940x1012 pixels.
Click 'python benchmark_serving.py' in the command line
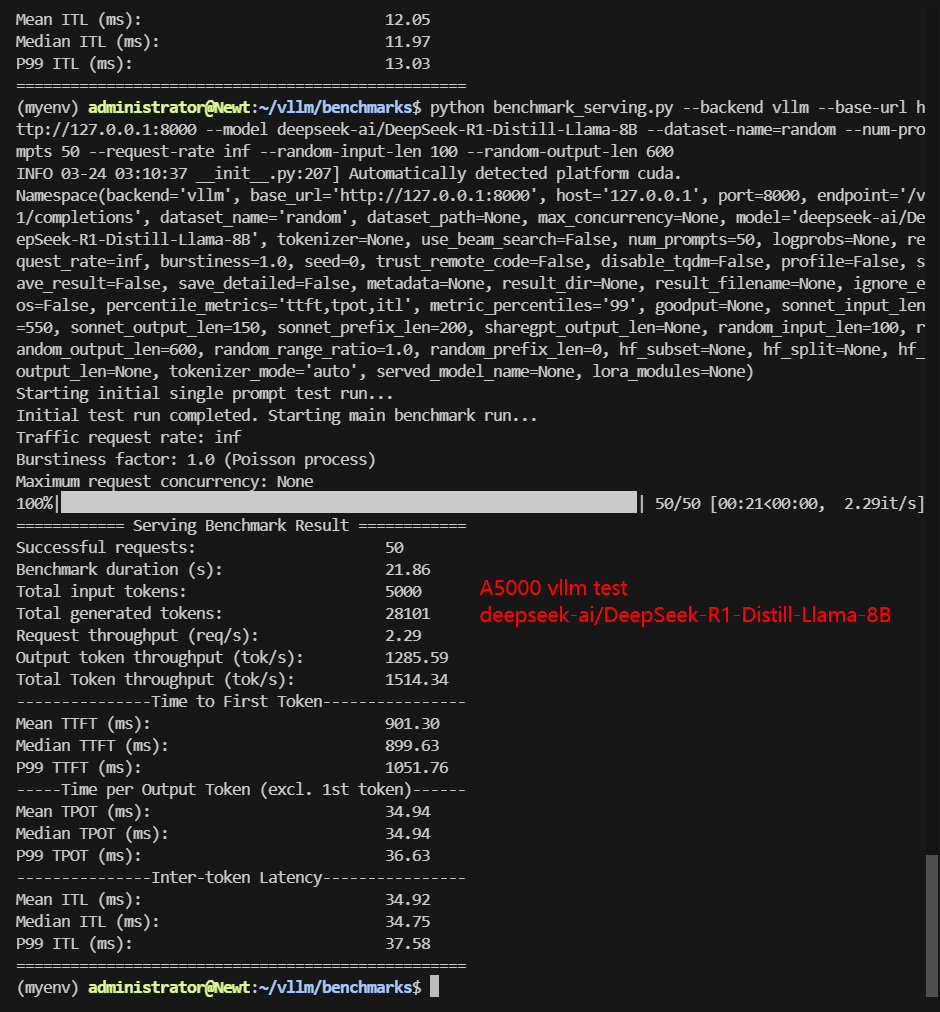[x=552, y=107]
